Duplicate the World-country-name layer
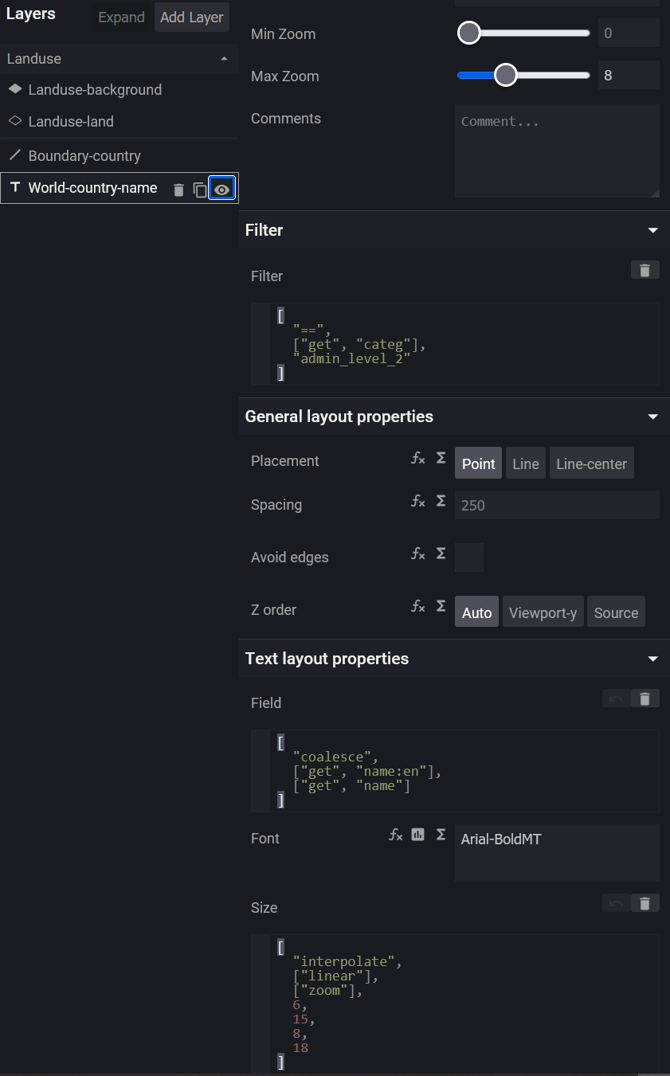This screenshot has width=670, height=1076. click(200, 189)
